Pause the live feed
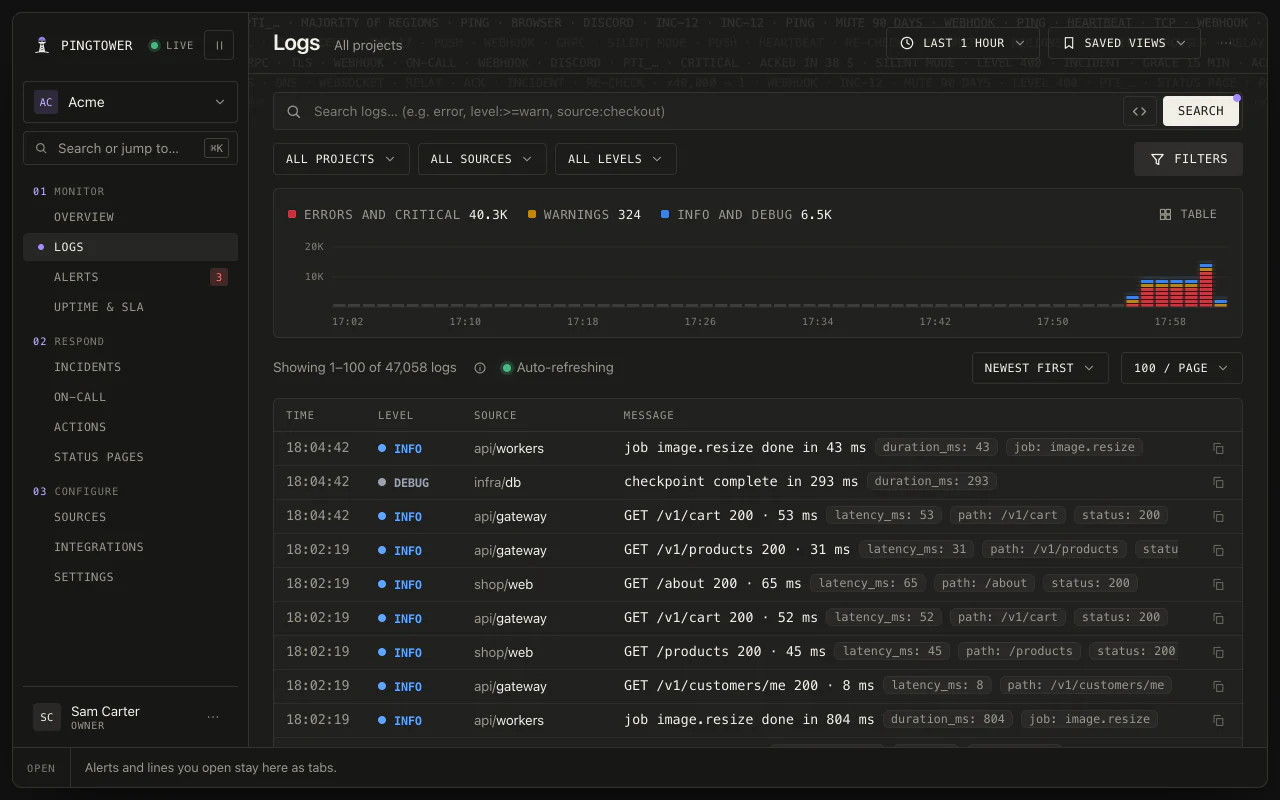This screenshot has width=1280, height=800. [x=219, y=45]
